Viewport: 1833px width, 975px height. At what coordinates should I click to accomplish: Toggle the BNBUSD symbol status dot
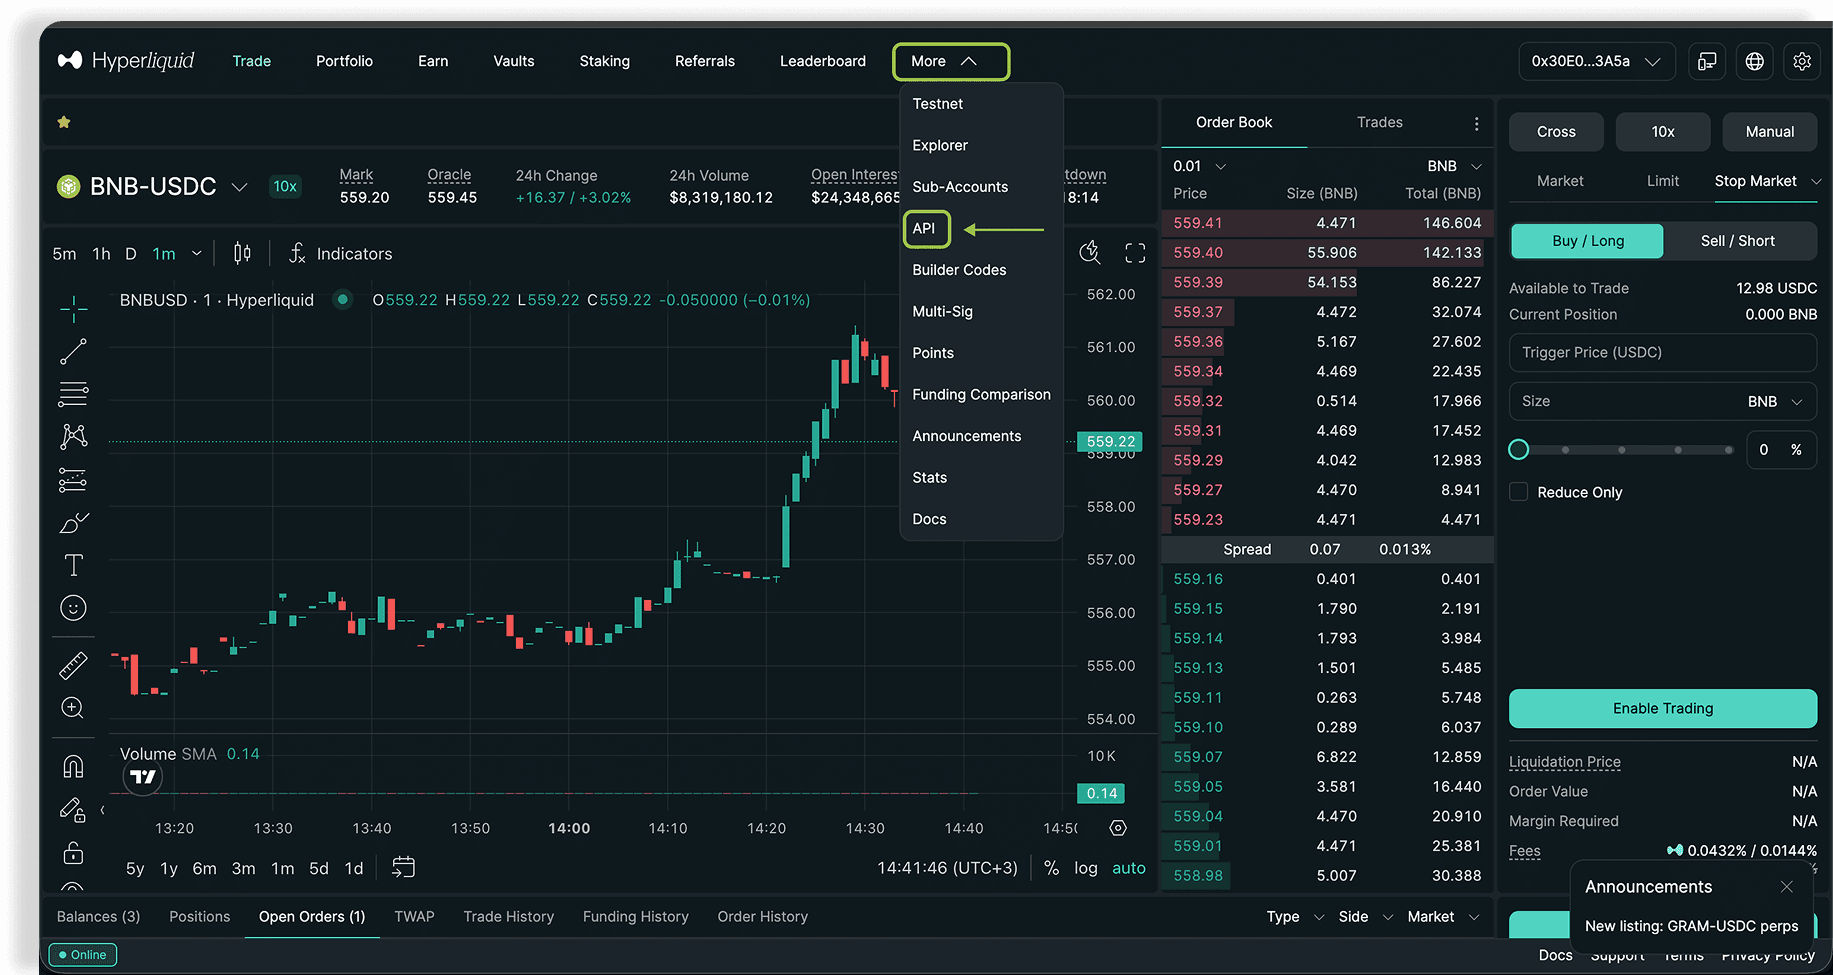[x=343, y=299]
